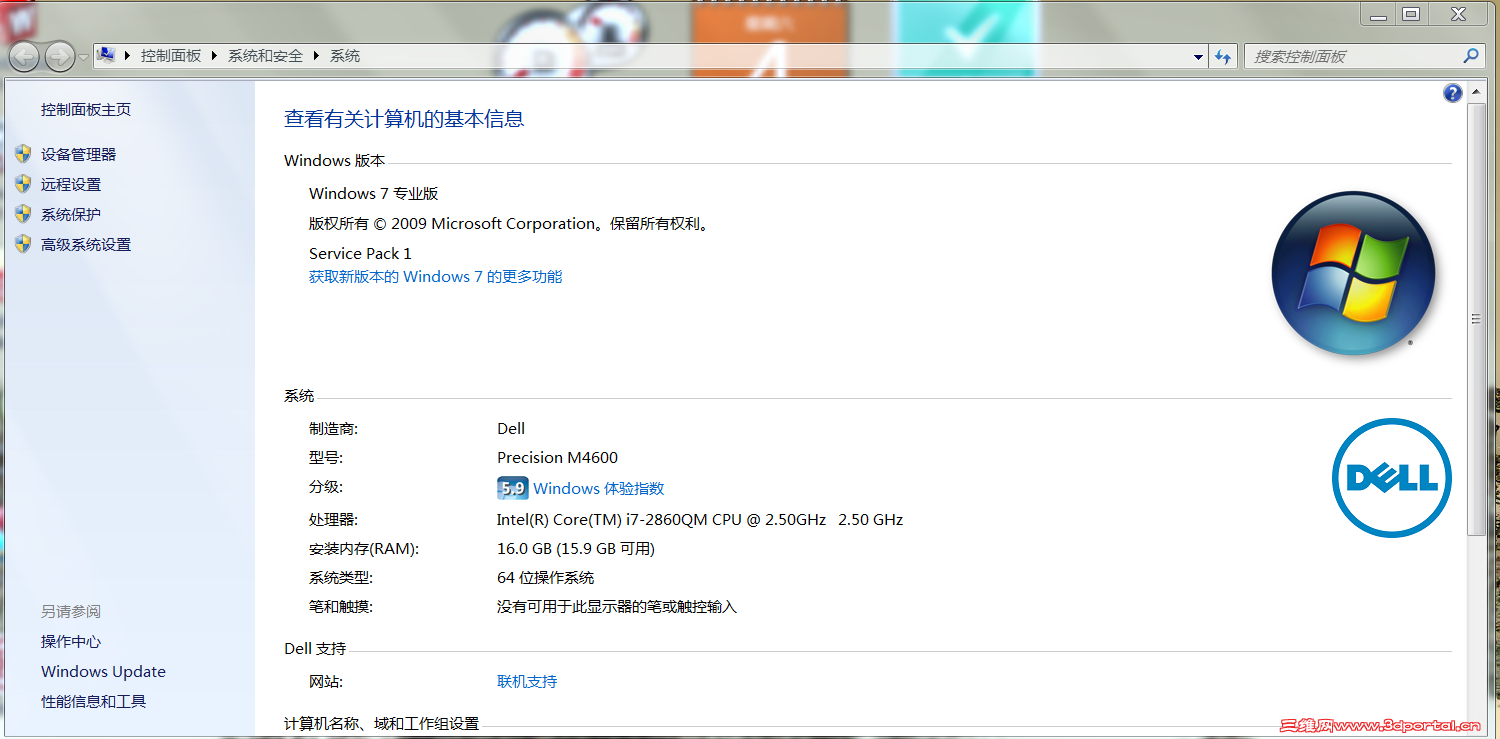Viewport: 1500px width, 739px height.
Task: Click the text "没有可用于此显示器的笔或触控输入"
Action: pyautogui.click(x=617, y=607)
